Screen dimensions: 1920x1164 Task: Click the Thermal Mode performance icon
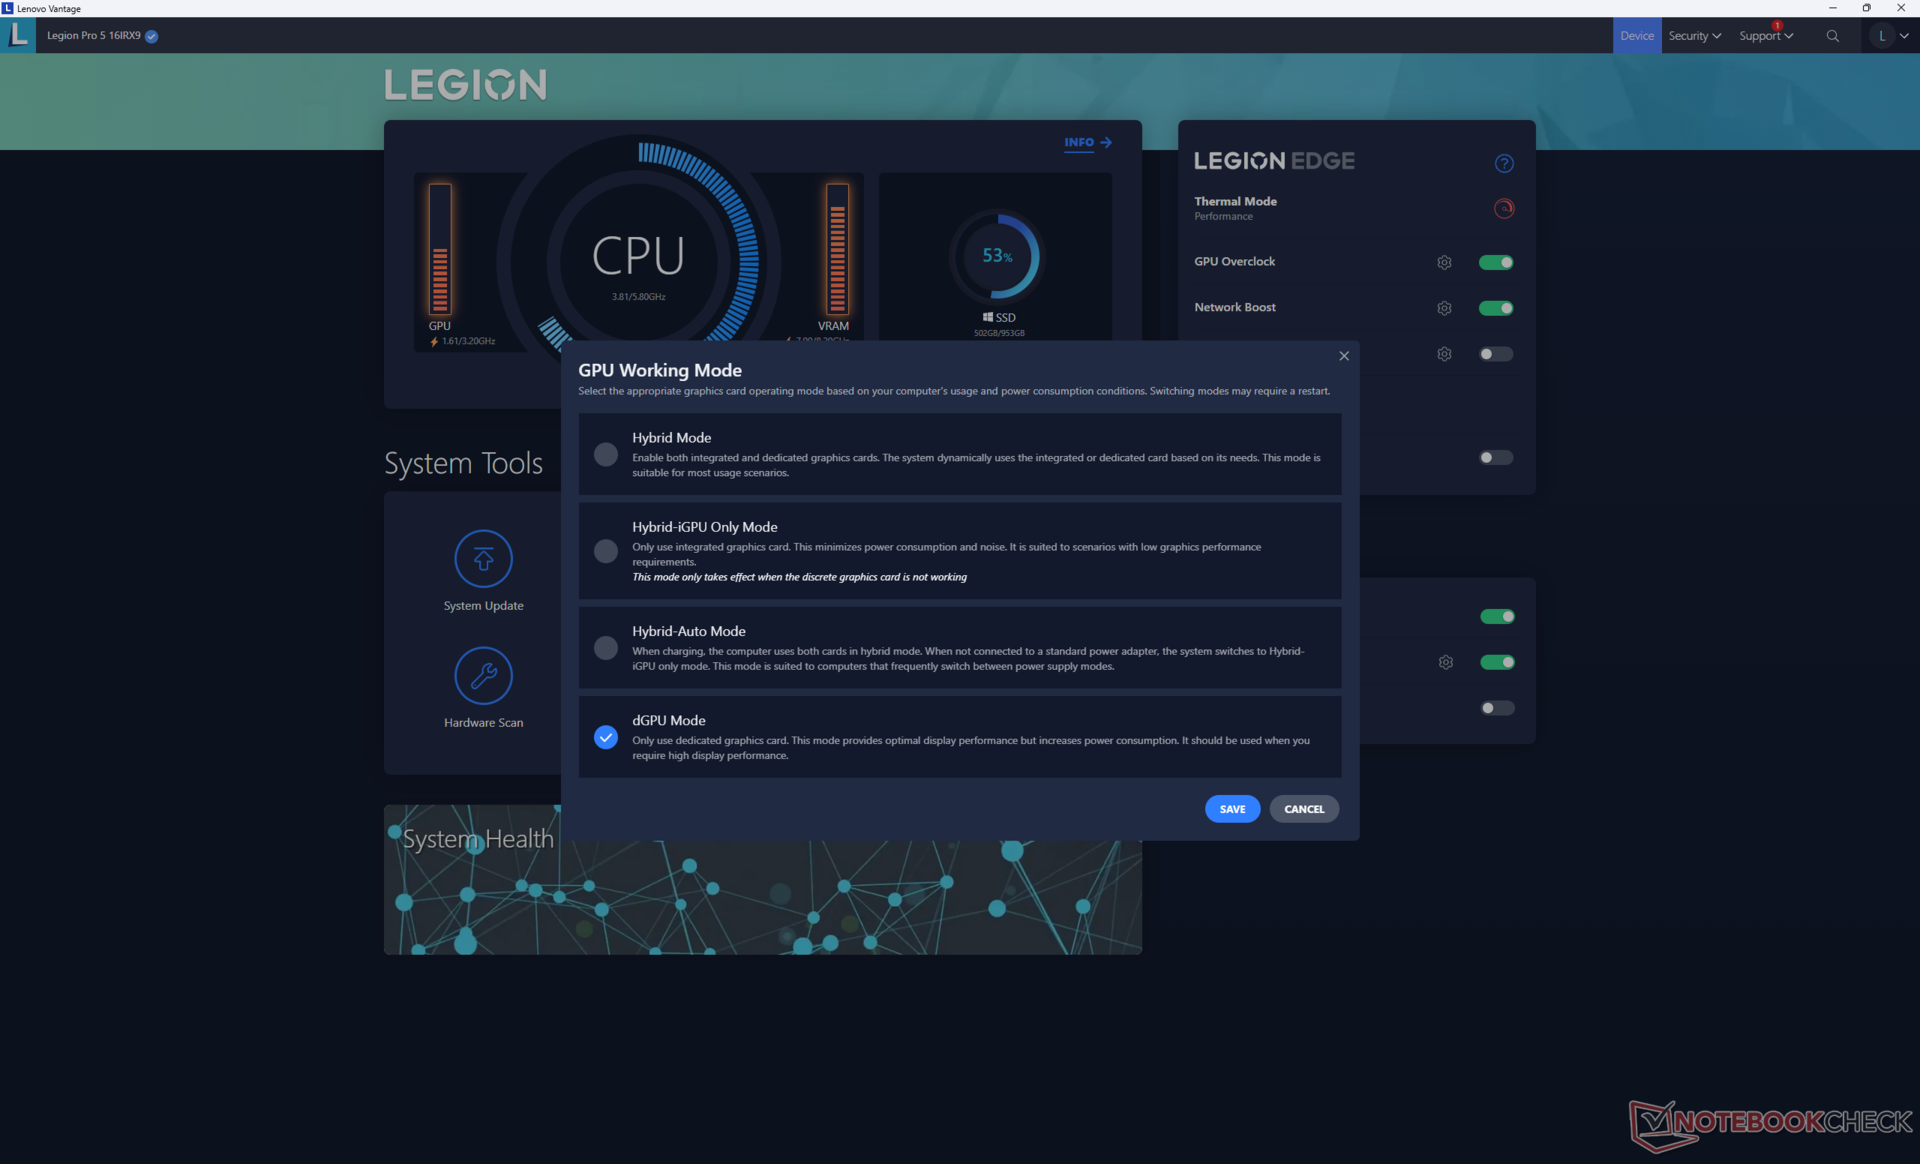pos(1503,208)
